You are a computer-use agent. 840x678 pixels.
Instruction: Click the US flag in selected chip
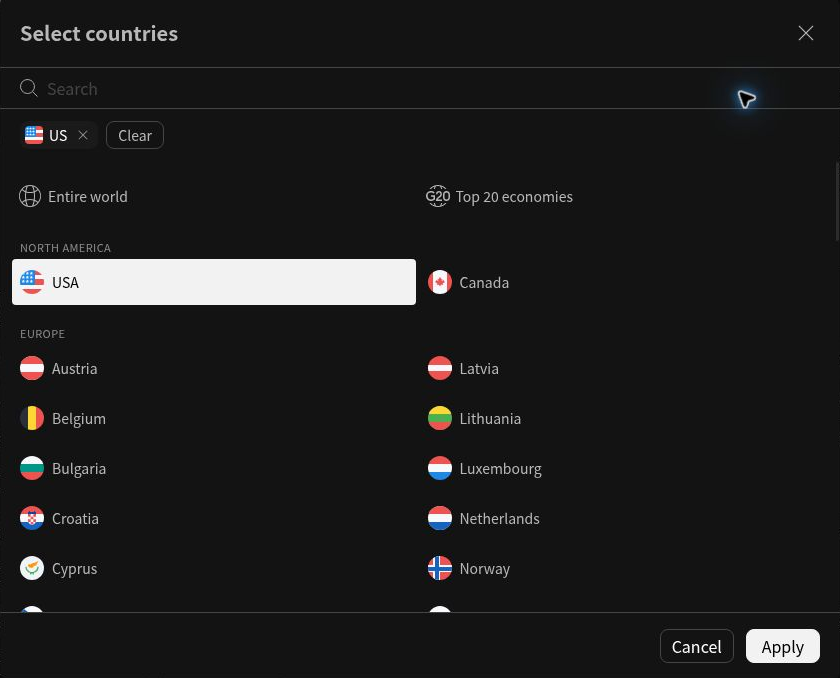[34, 135]
